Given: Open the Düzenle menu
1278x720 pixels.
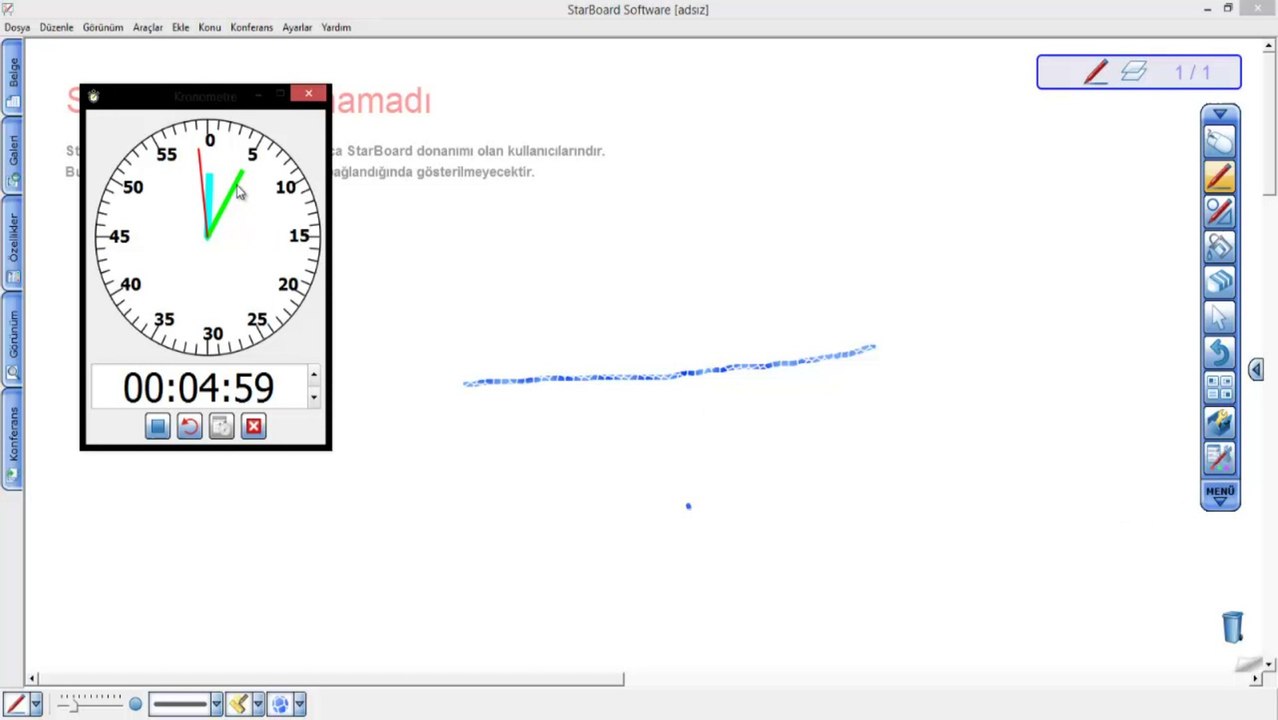Looking at the screenshot, I should 56,27.
